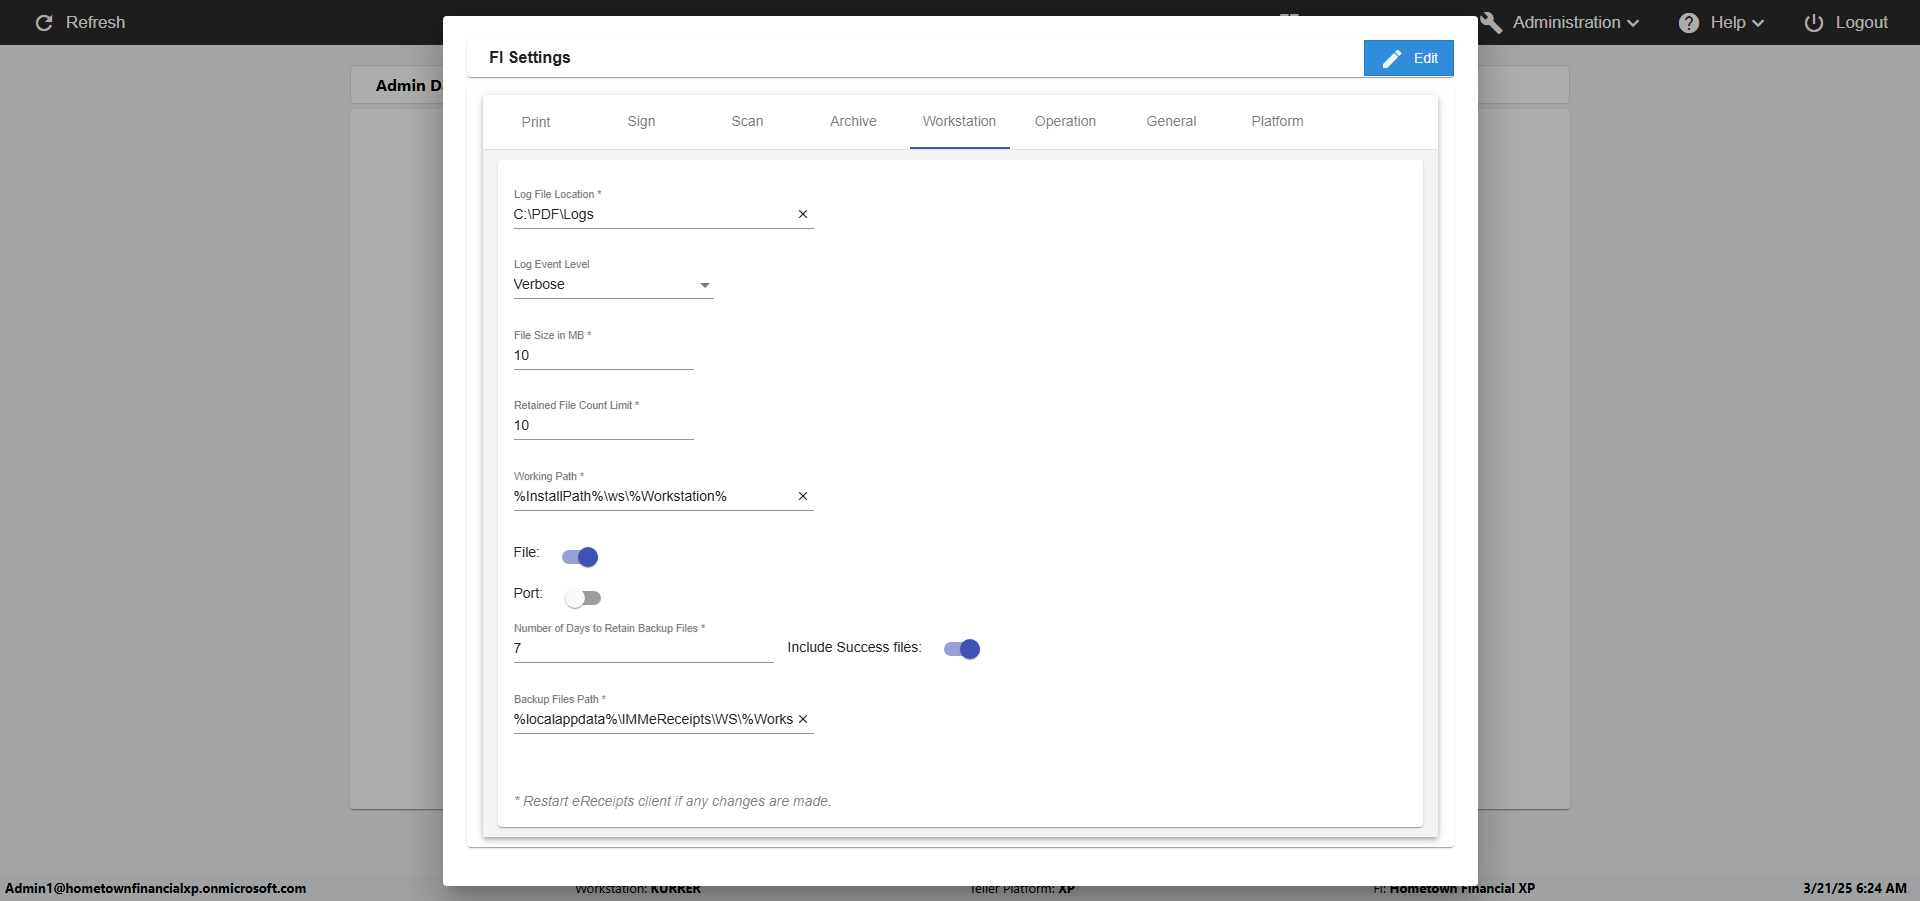Click the Refresh text label
The width and height of the screenshot is (1920, 901).
point(96,22)
